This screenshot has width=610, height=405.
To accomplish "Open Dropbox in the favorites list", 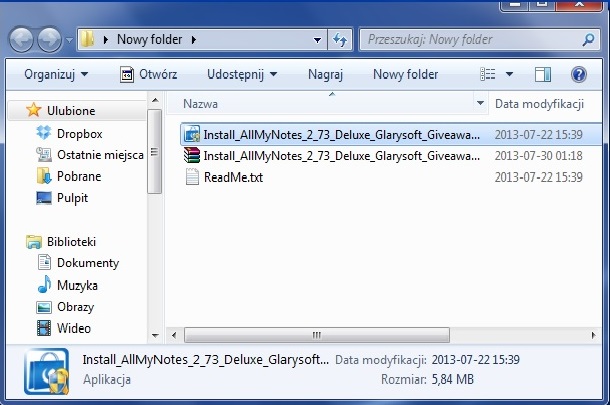I will [x=79, y=133].
